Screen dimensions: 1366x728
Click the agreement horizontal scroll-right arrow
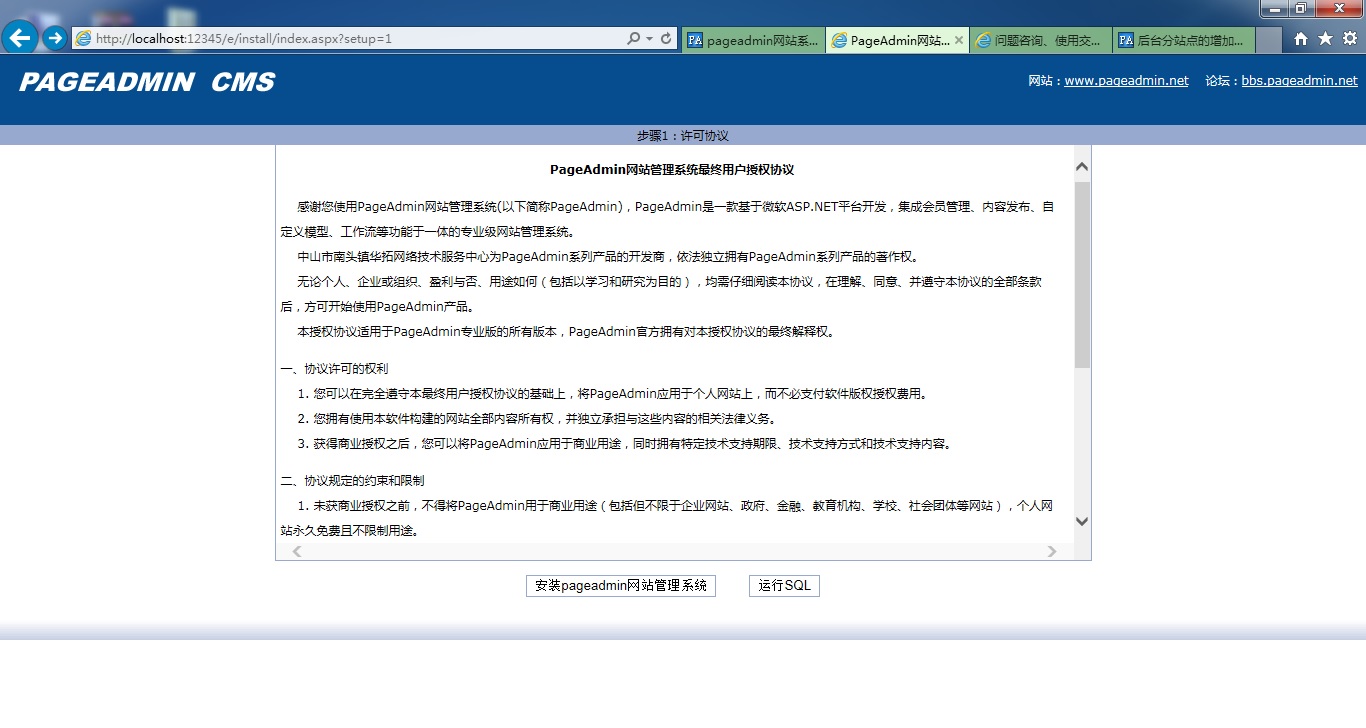(1051, 551)
